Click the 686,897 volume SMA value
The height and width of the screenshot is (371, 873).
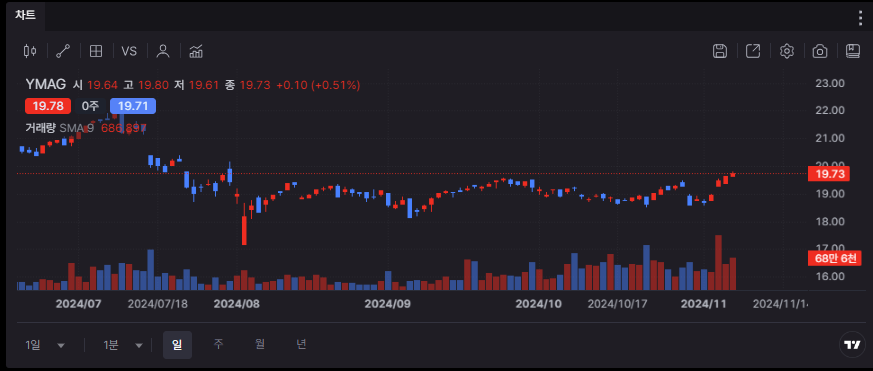tap(124, 128)
